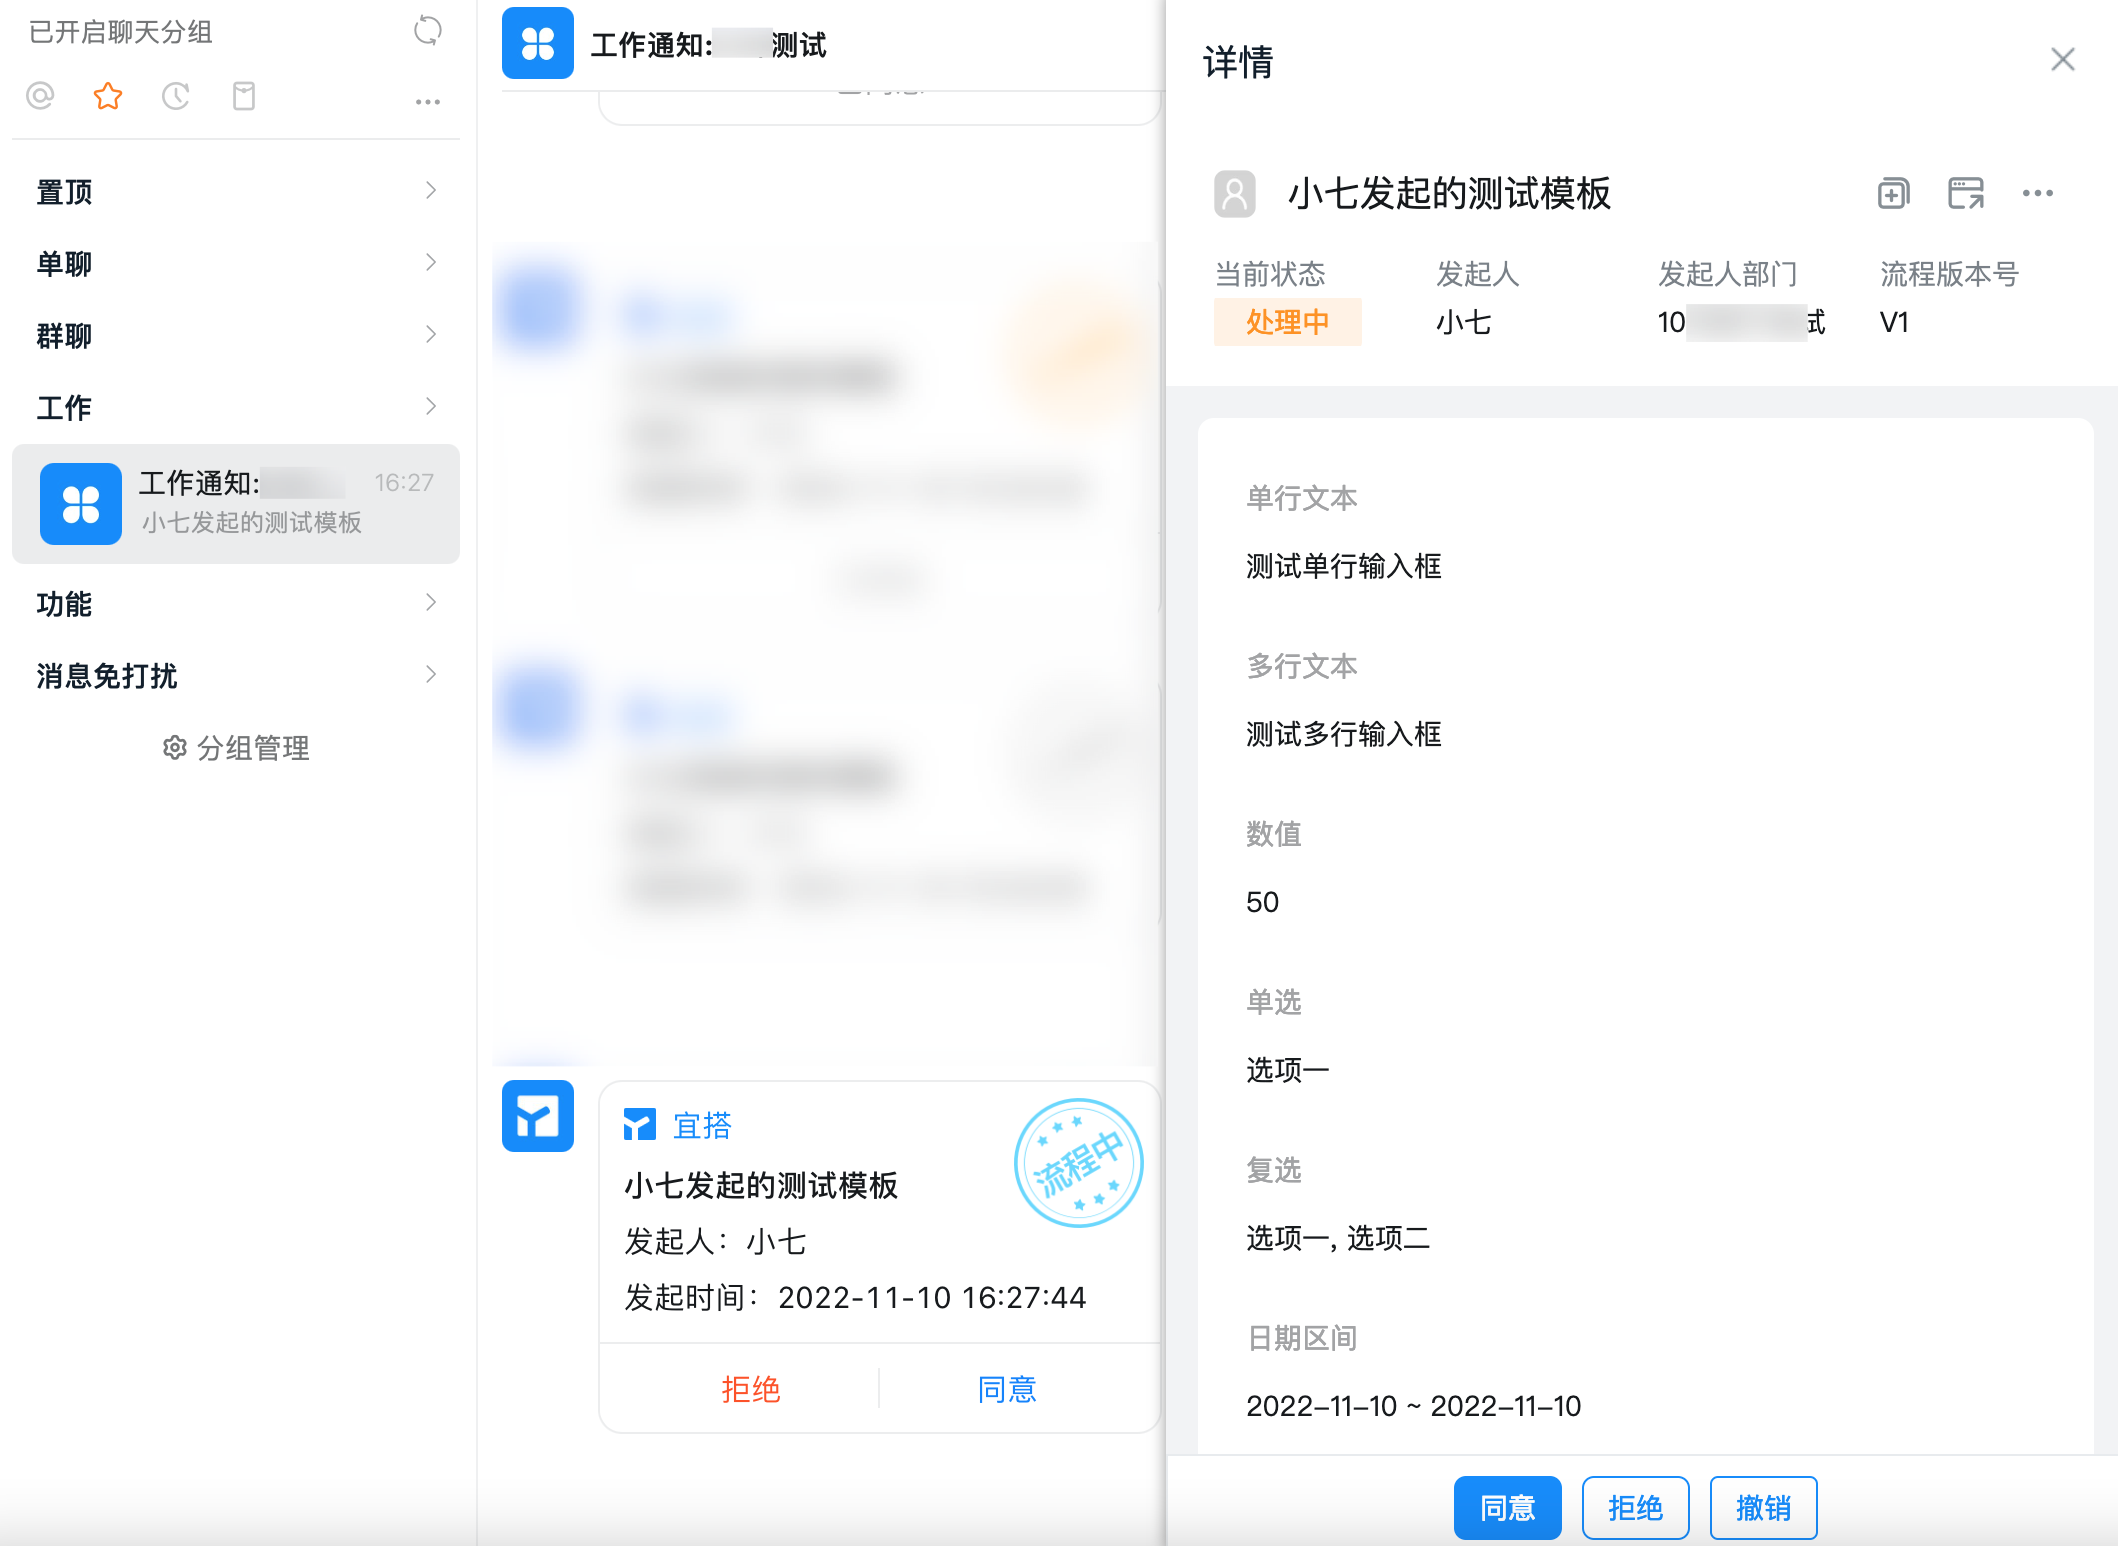Open details panel more options menu

[x=2037, y=193]
